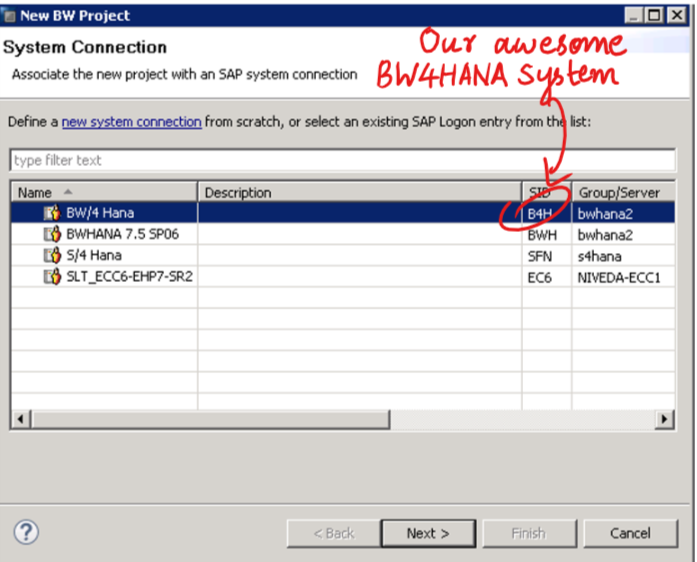
Task: Click the BW/4 Hana system connection icon
Action: tap(52, 213)
